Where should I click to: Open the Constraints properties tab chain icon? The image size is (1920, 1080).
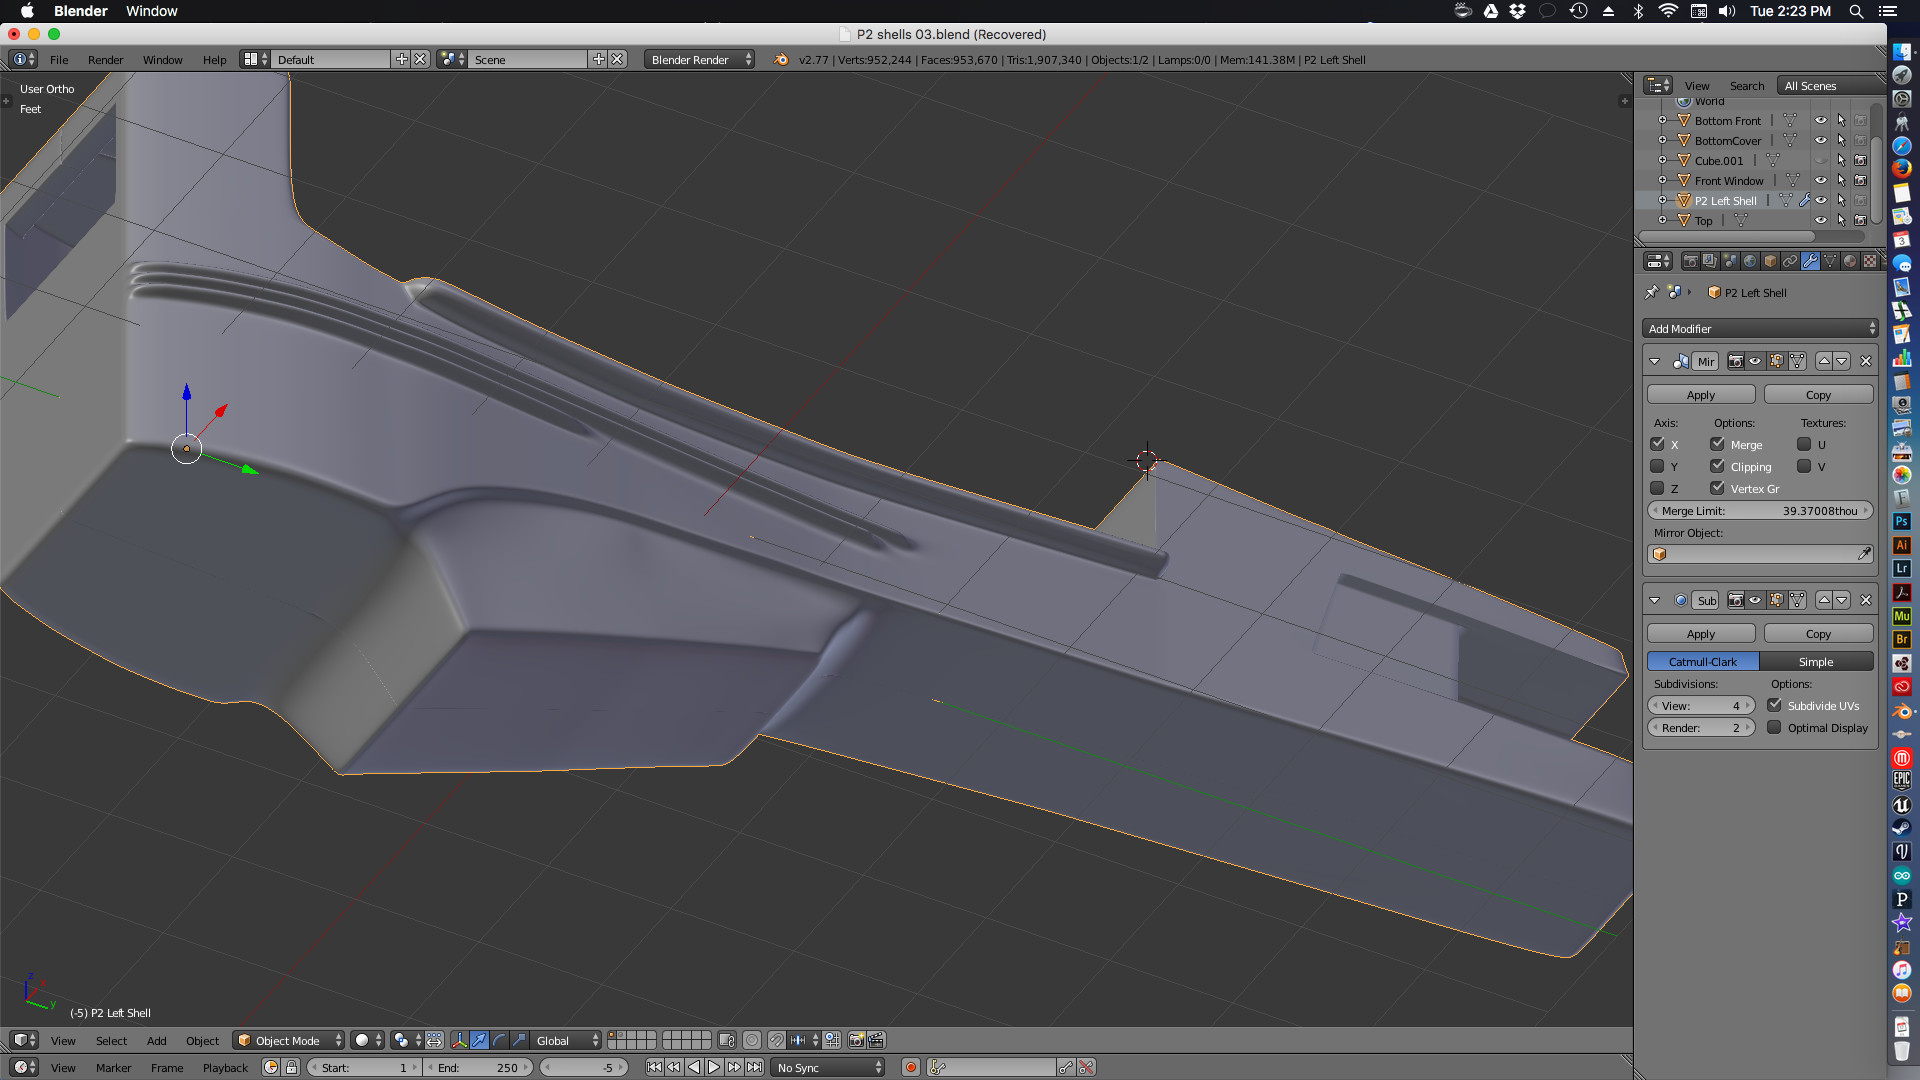(x=1790, y=261)
